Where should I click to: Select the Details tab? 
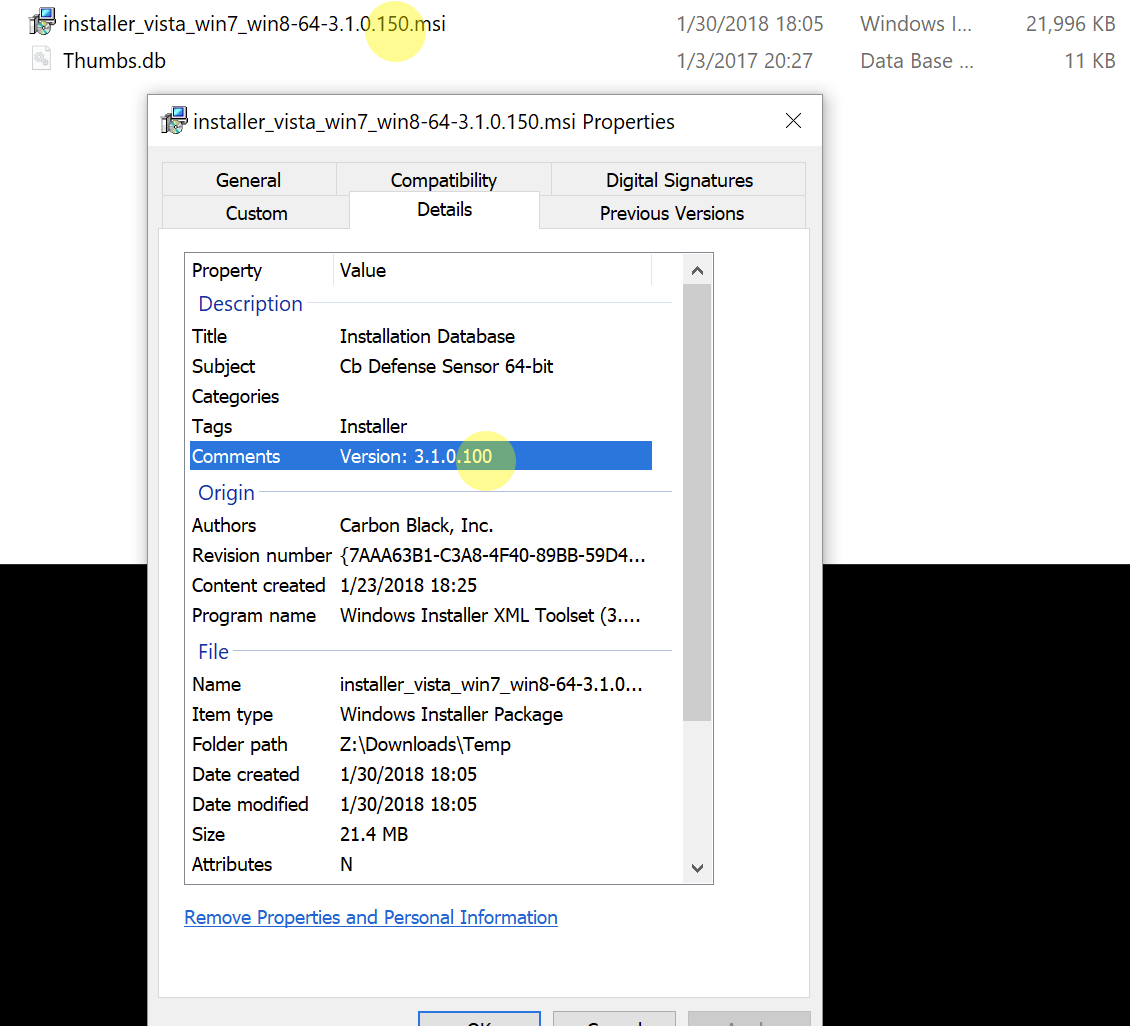click(x=444, y=210)
